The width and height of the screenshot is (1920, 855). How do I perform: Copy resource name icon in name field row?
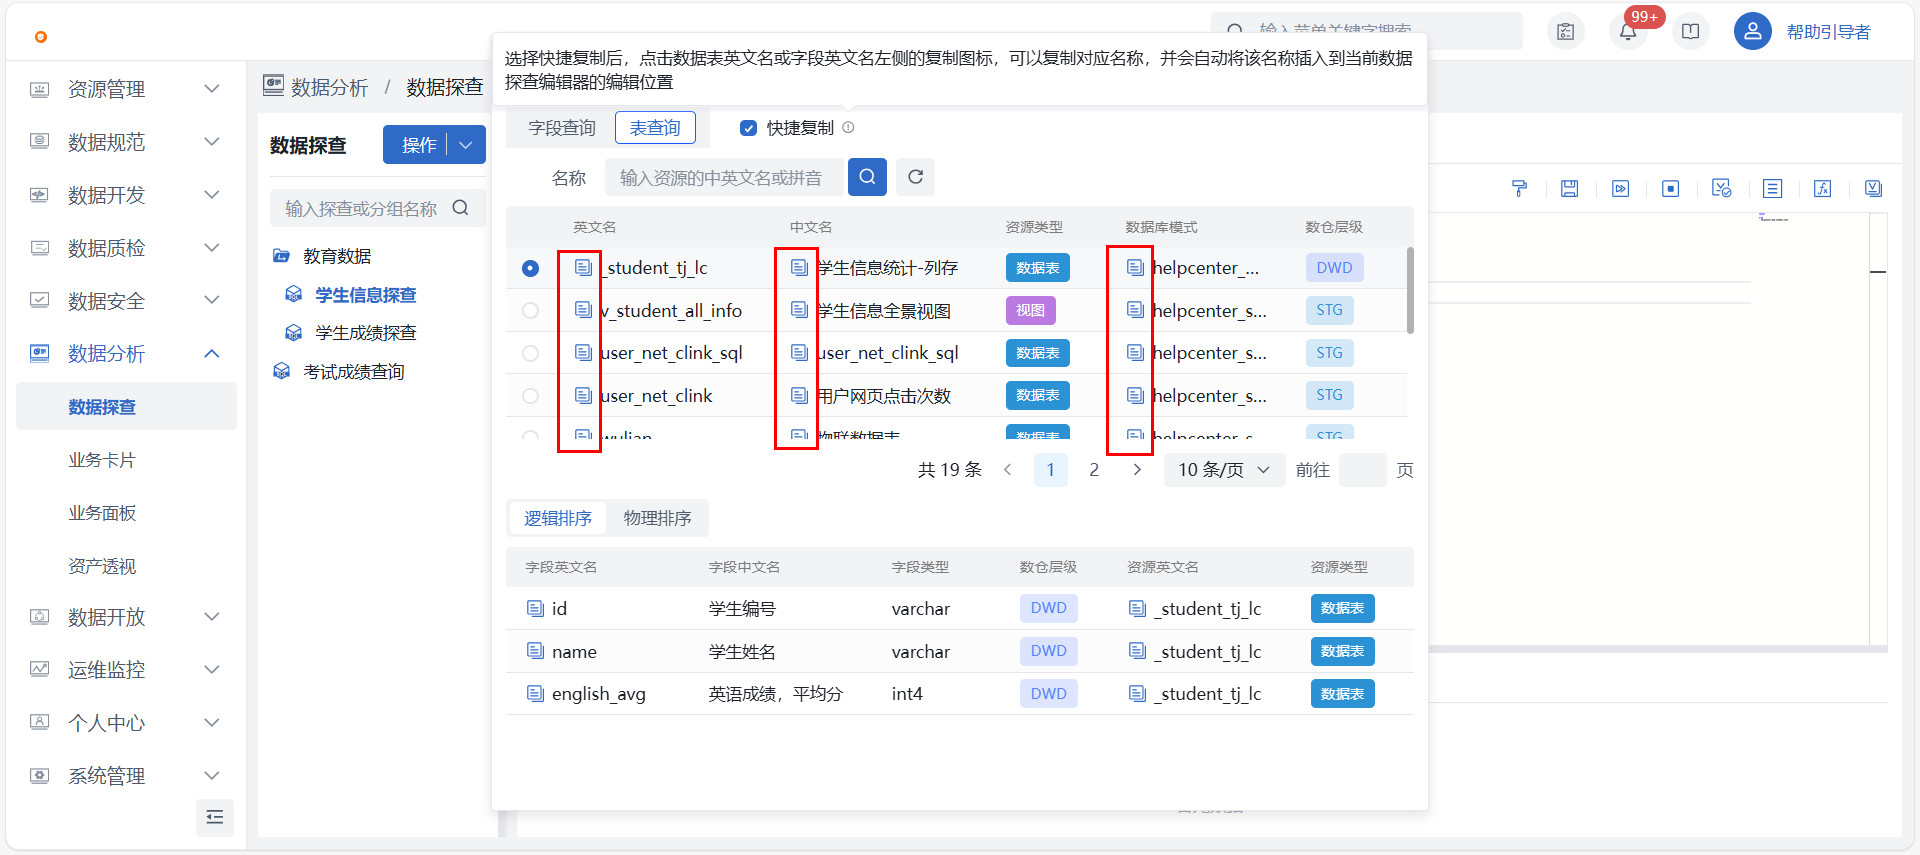point(1137,651)
